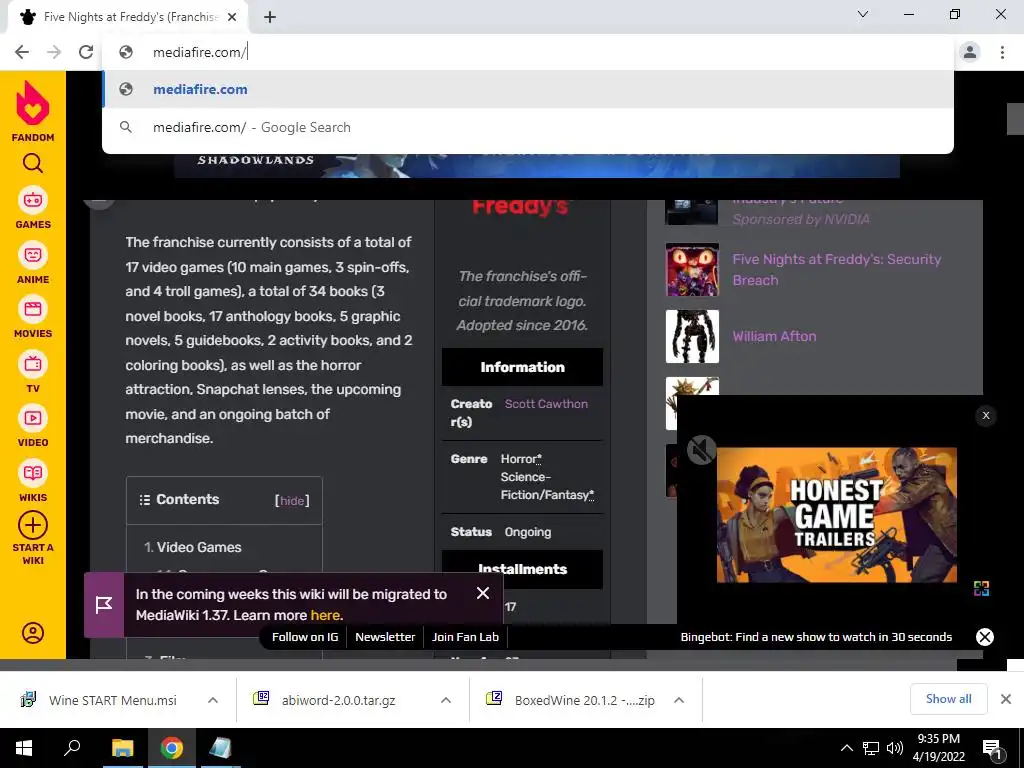The width and height of the screenshot is (1024, 768).
Task: Close the Bingebot bottom bar
Action: (985, 637)
